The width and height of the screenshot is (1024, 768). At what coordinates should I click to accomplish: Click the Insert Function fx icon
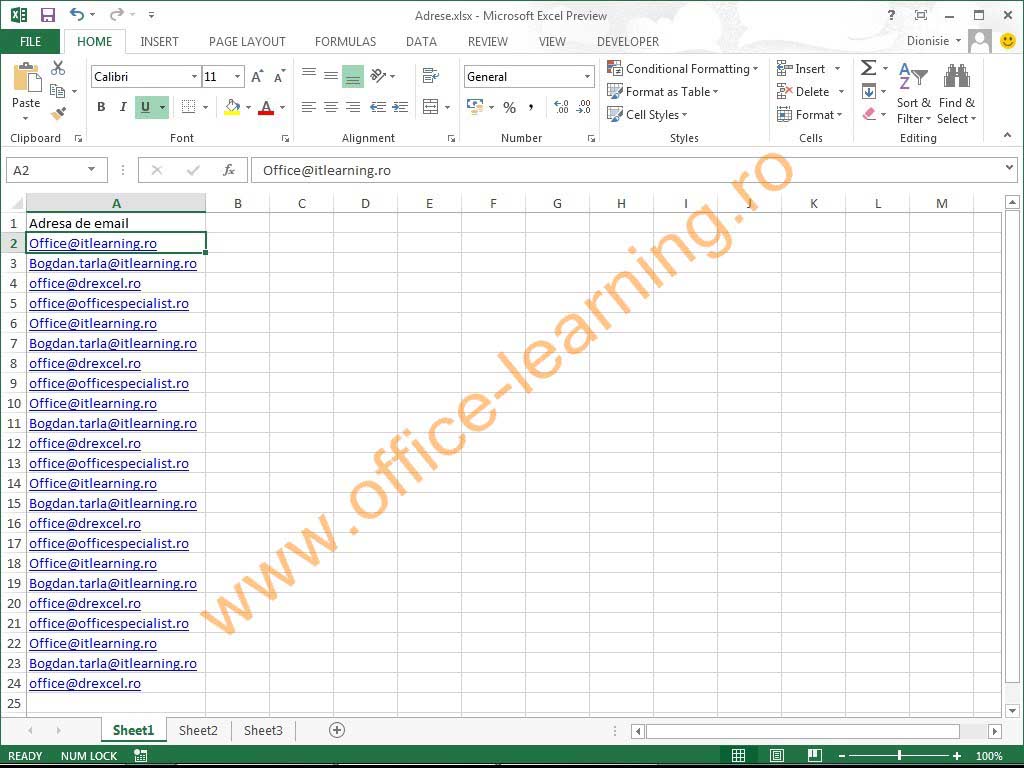(x=229, y=170)
